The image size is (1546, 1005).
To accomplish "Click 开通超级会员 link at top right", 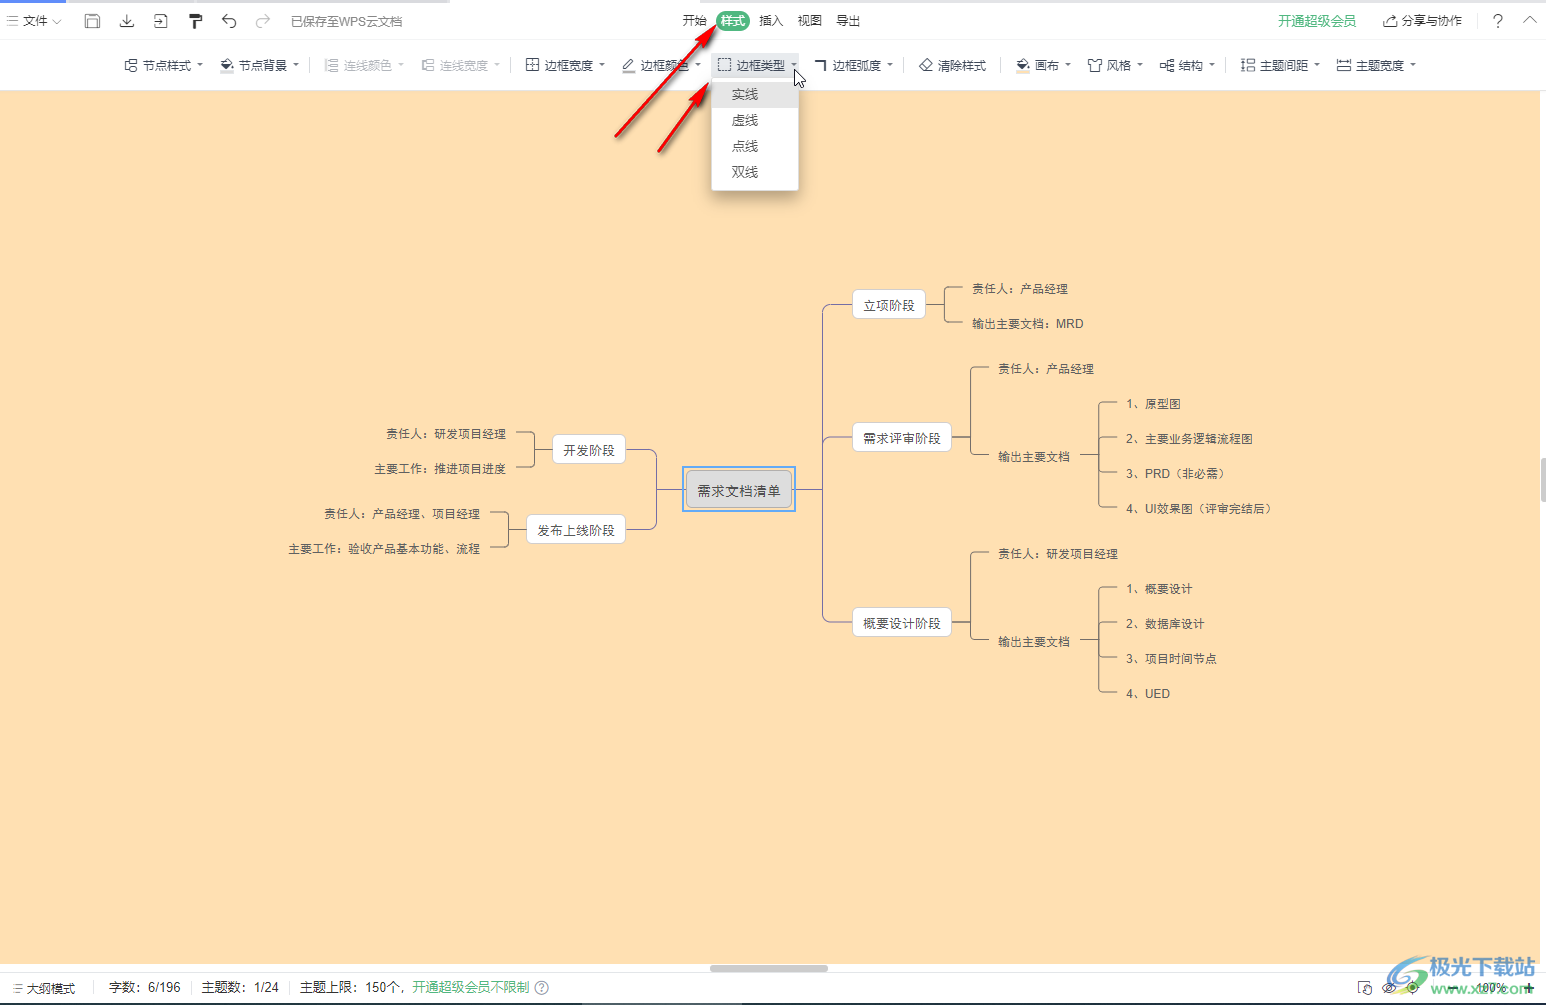I will coord(1317,21).
